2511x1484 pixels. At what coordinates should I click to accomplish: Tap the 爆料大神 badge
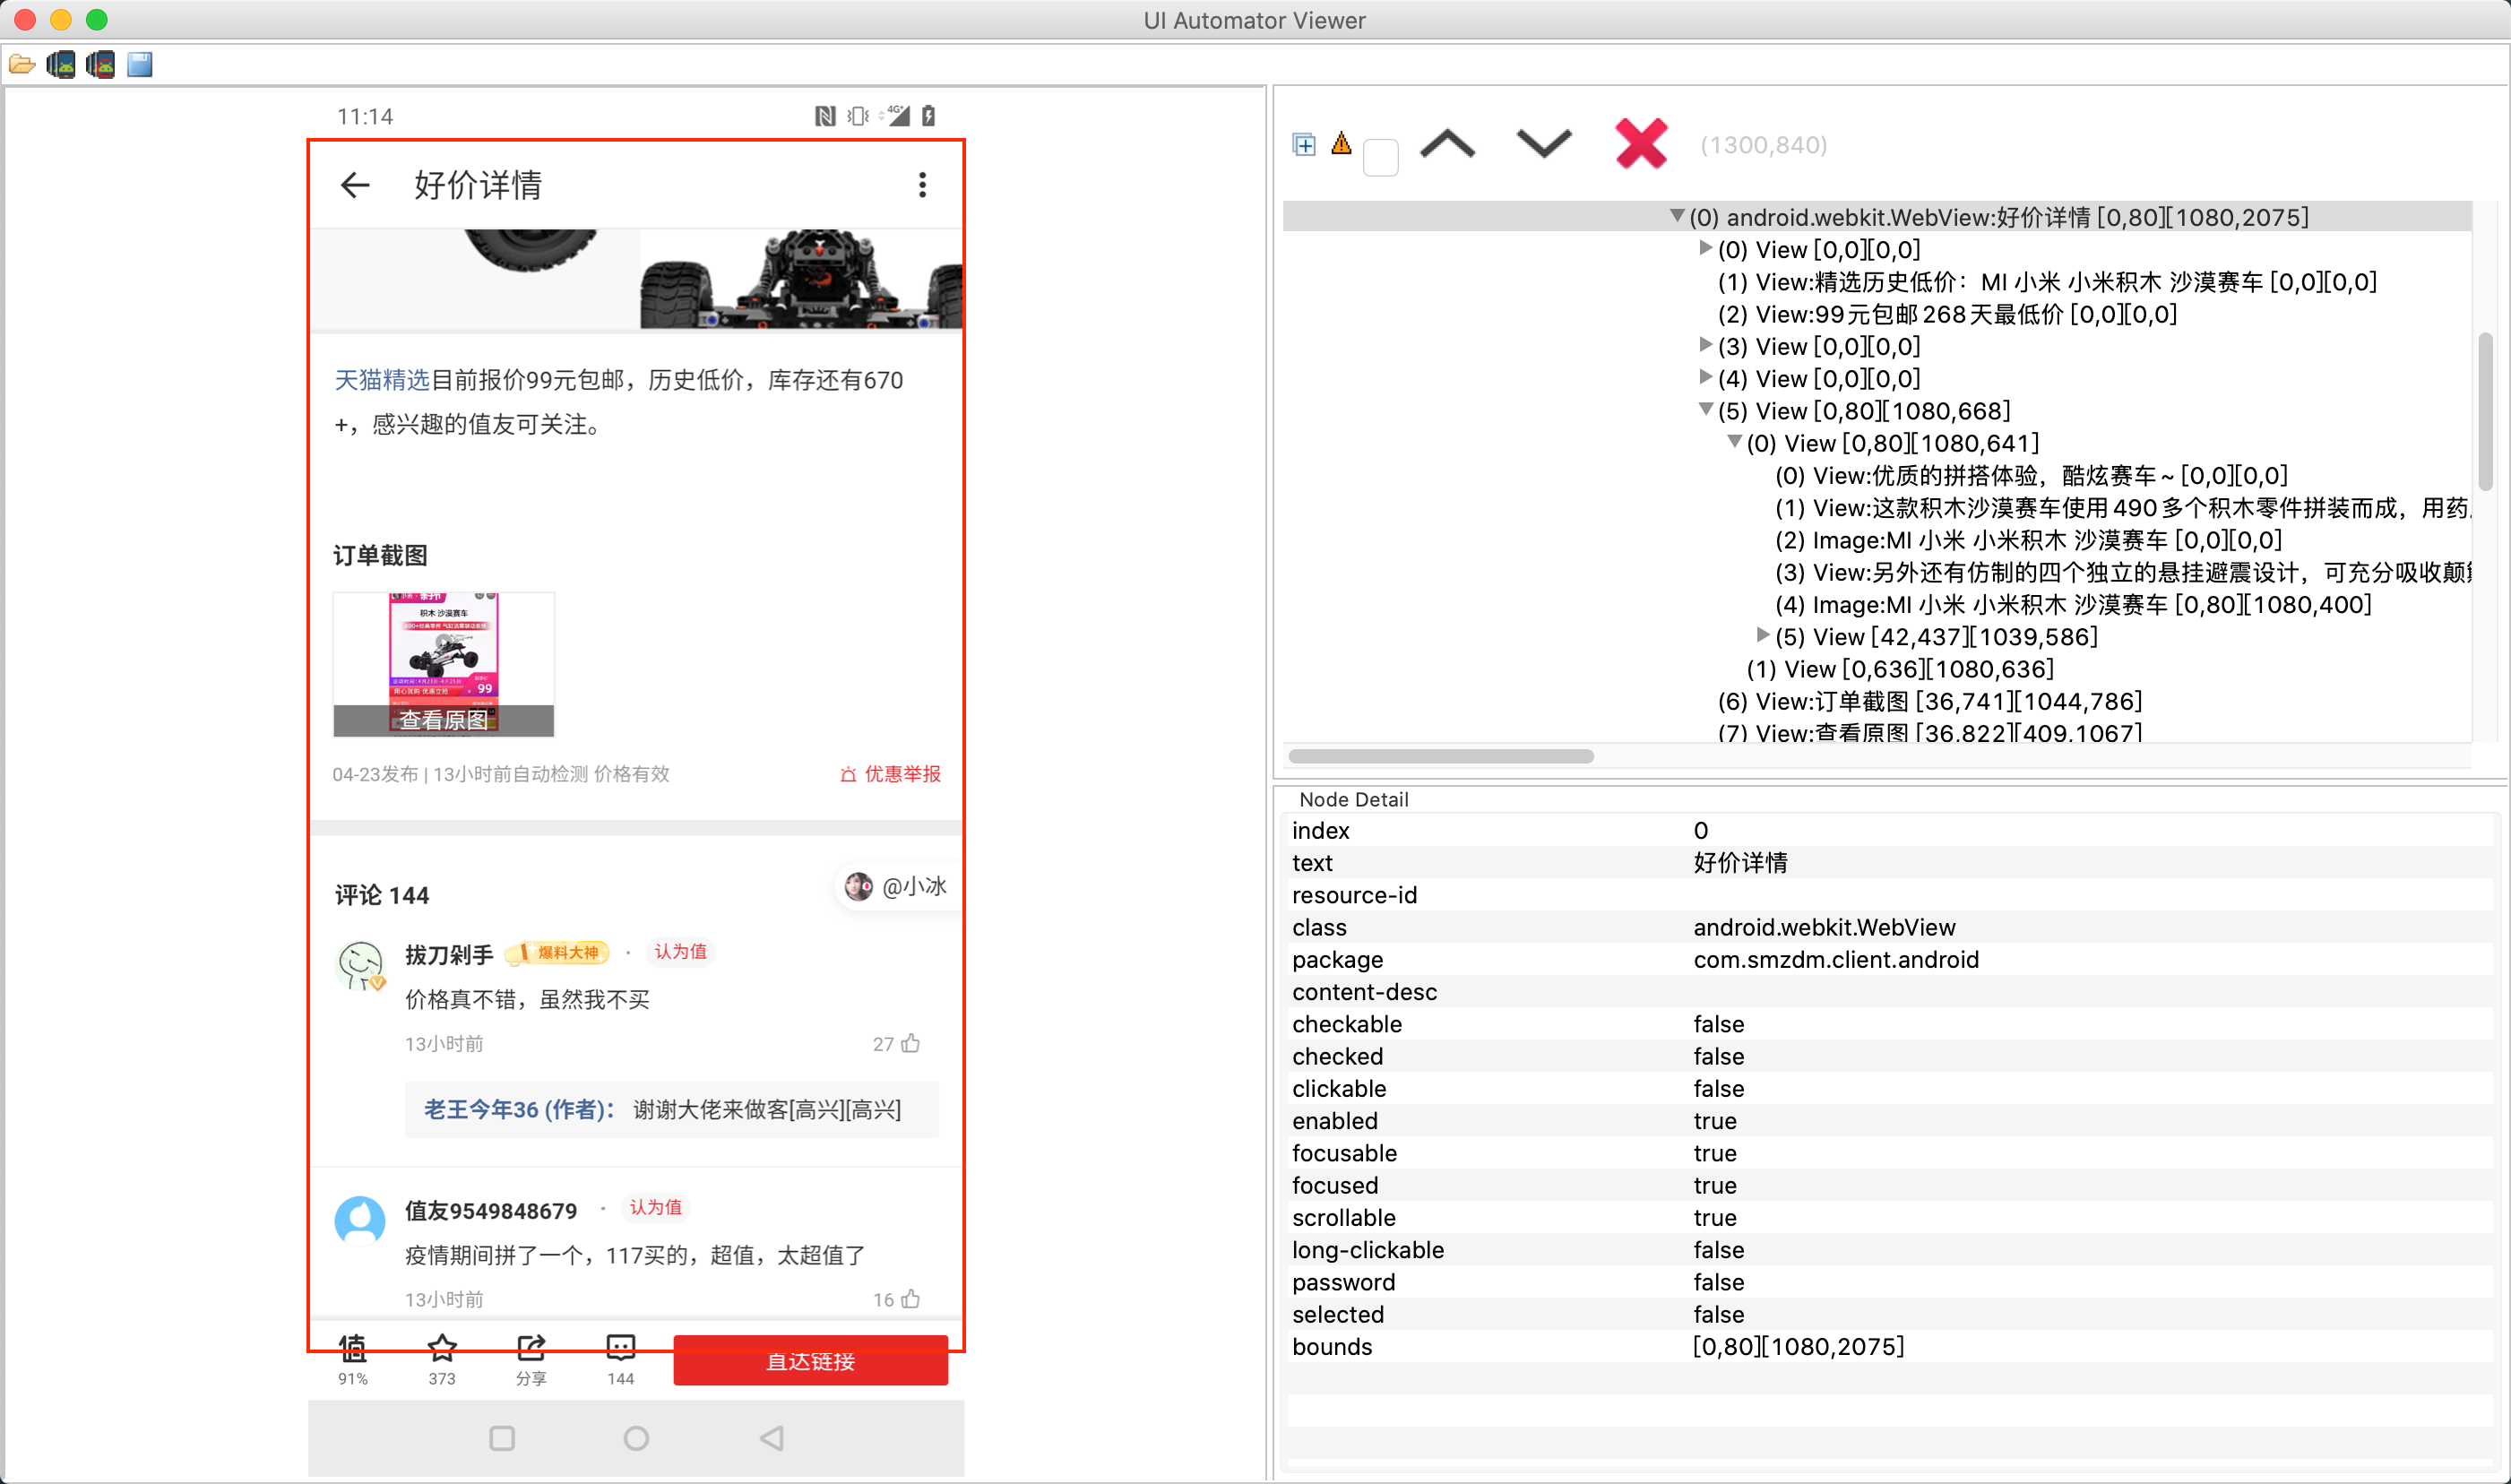[x=558, y=952]
